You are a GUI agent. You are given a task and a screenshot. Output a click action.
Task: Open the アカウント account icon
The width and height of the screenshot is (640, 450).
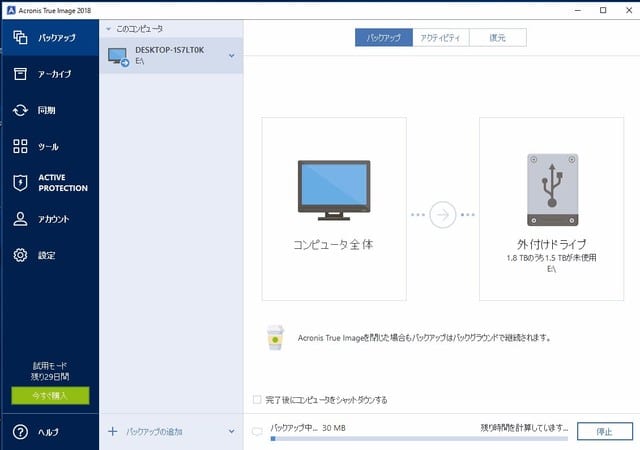pyautogui.click(x=20, y=219)
